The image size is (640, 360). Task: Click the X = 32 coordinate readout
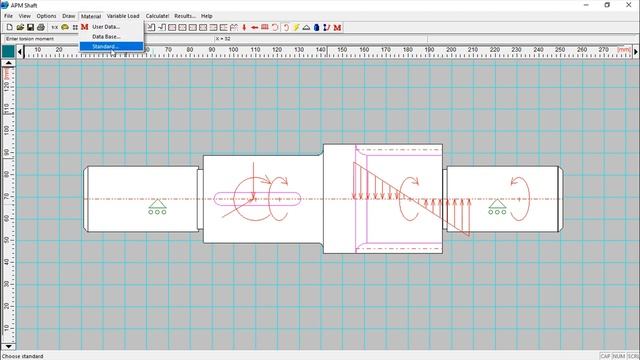pos(223,39)
